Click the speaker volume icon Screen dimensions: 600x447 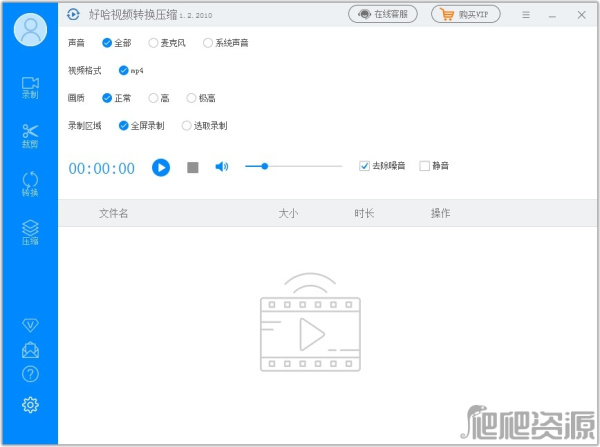click(222, 166)
